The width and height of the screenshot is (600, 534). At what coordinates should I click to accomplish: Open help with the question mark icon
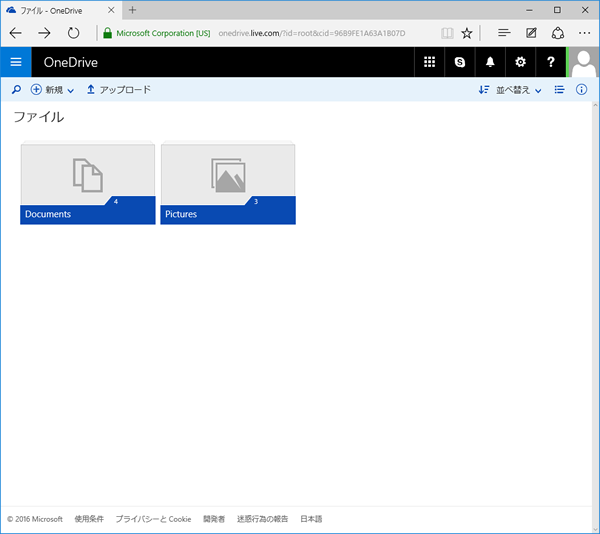(x=551, y=62)
